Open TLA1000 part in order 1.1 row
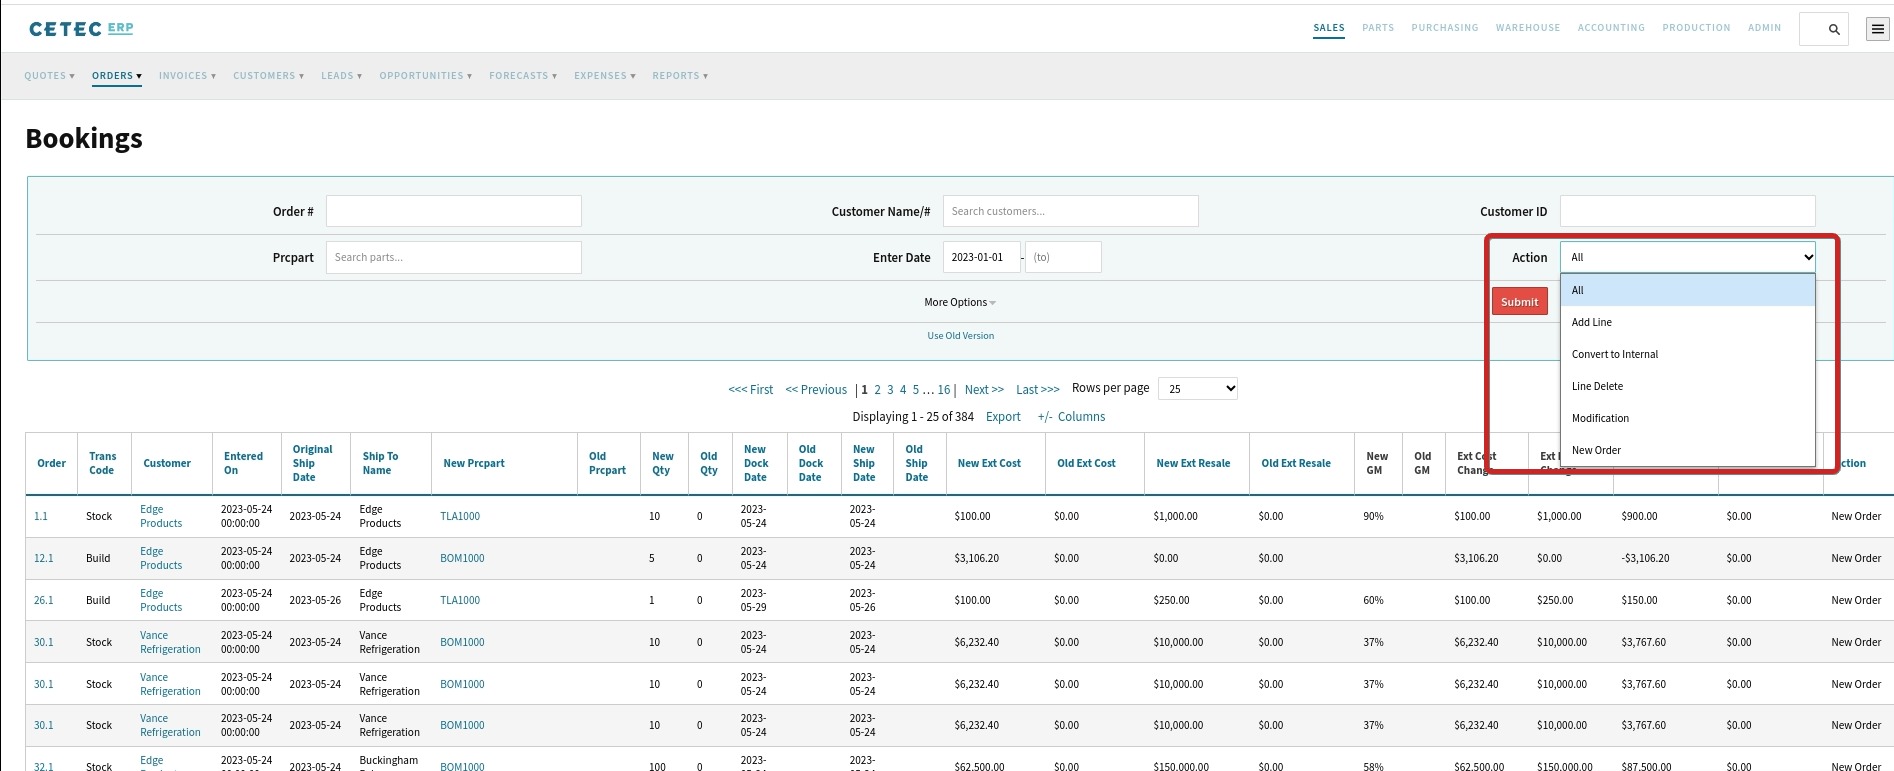Viewport: 1894px width, 771px height. click(x=460, y=517)
